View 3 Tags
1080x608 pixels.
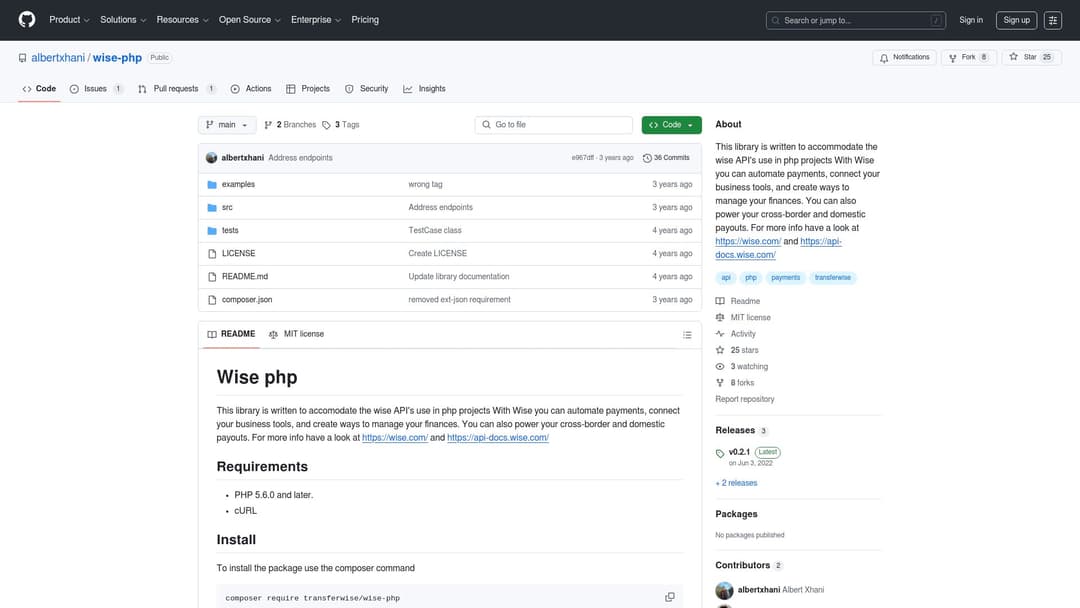[341, 125]
